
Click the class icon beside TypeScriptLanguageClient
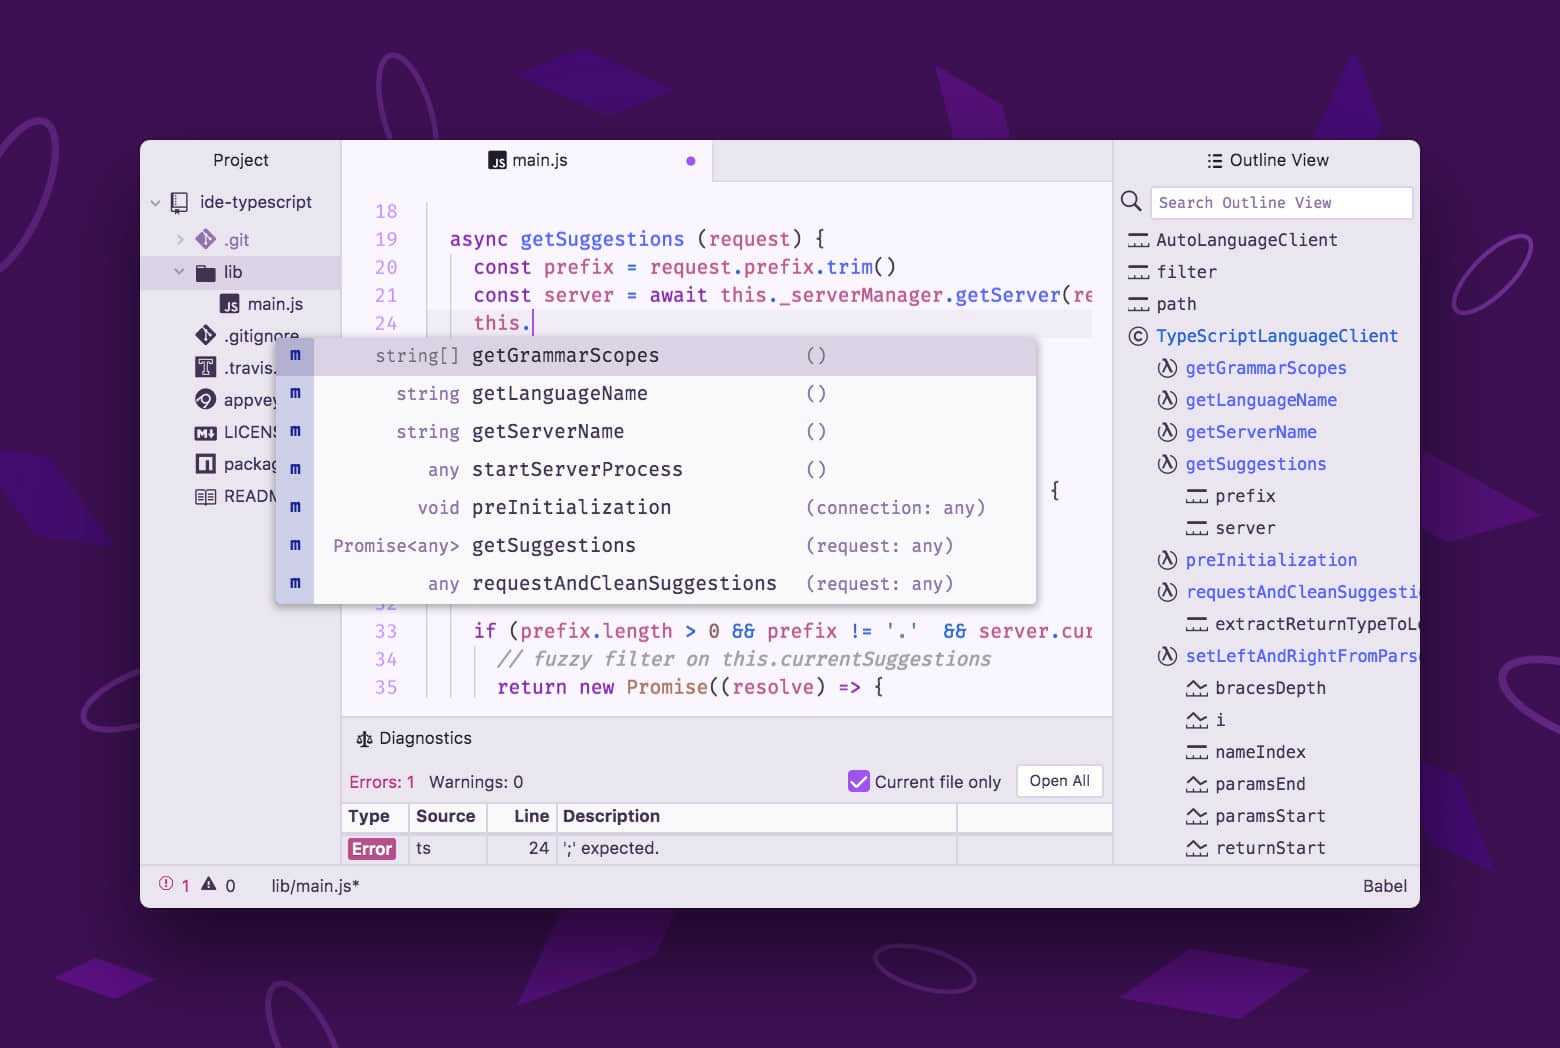coord(1138,336)
